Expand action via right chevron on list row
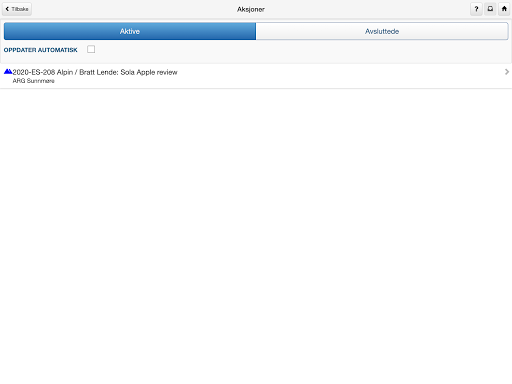512x384 pixels. tap(507, 72)
